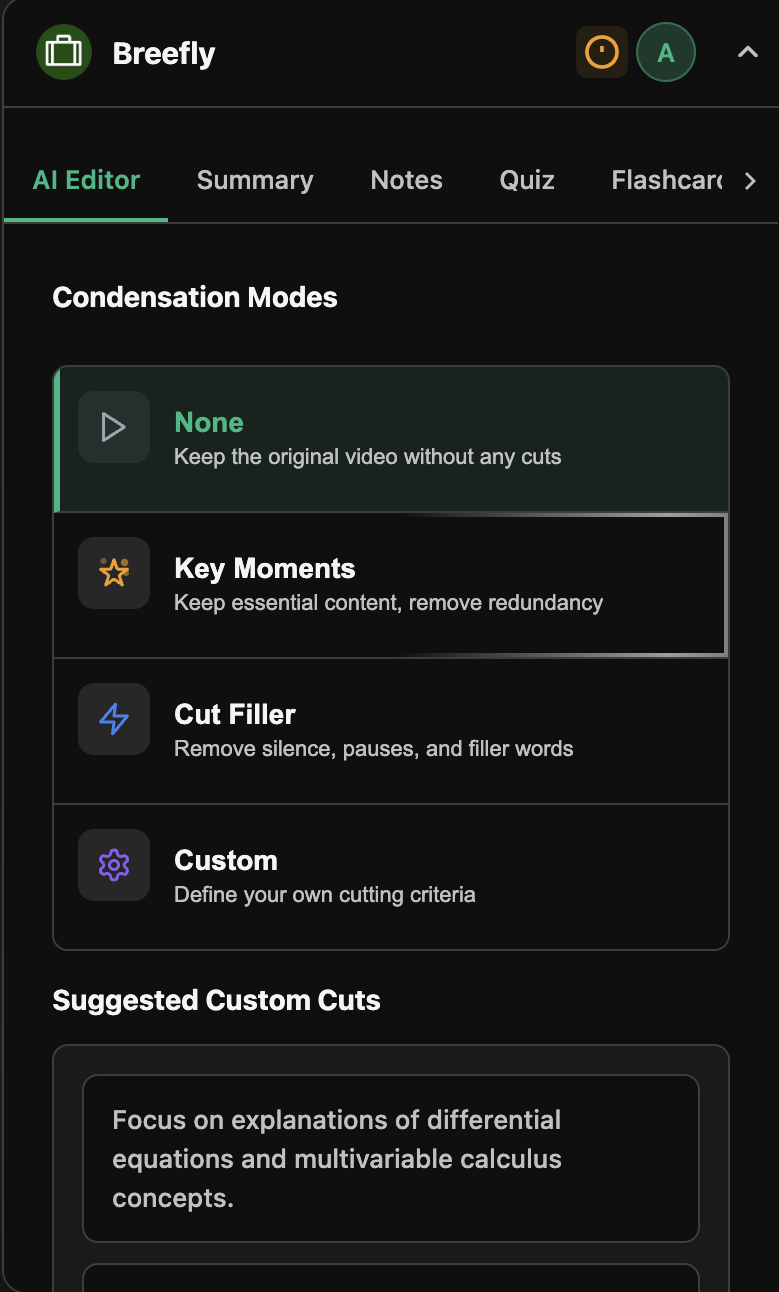Open the Notes tab
The image size is (779, 1292).
pyautogui.click(x=406, y=181)
